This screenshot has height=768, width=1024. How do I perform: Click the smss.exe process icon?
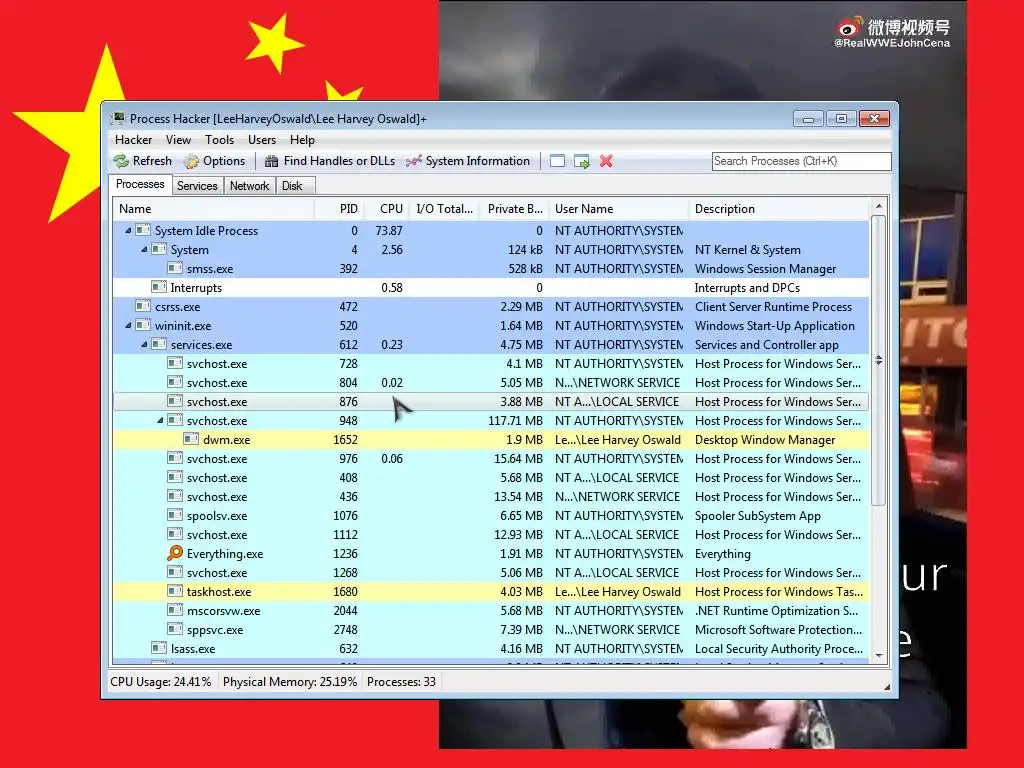174,268
